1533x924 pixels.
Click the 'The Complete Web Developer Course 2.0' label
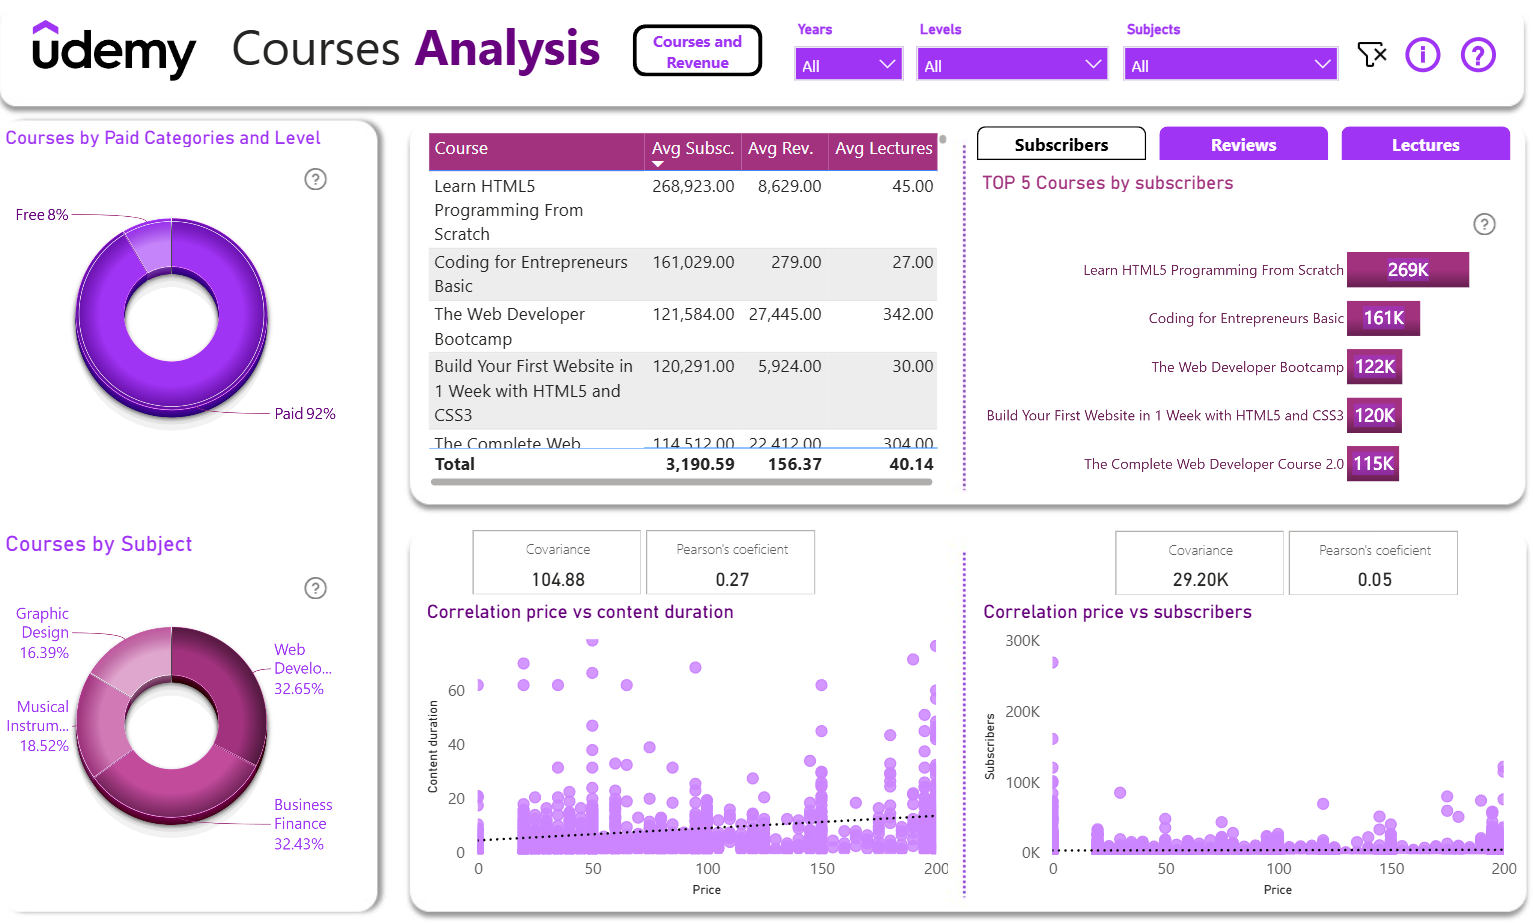point(1214,464)
